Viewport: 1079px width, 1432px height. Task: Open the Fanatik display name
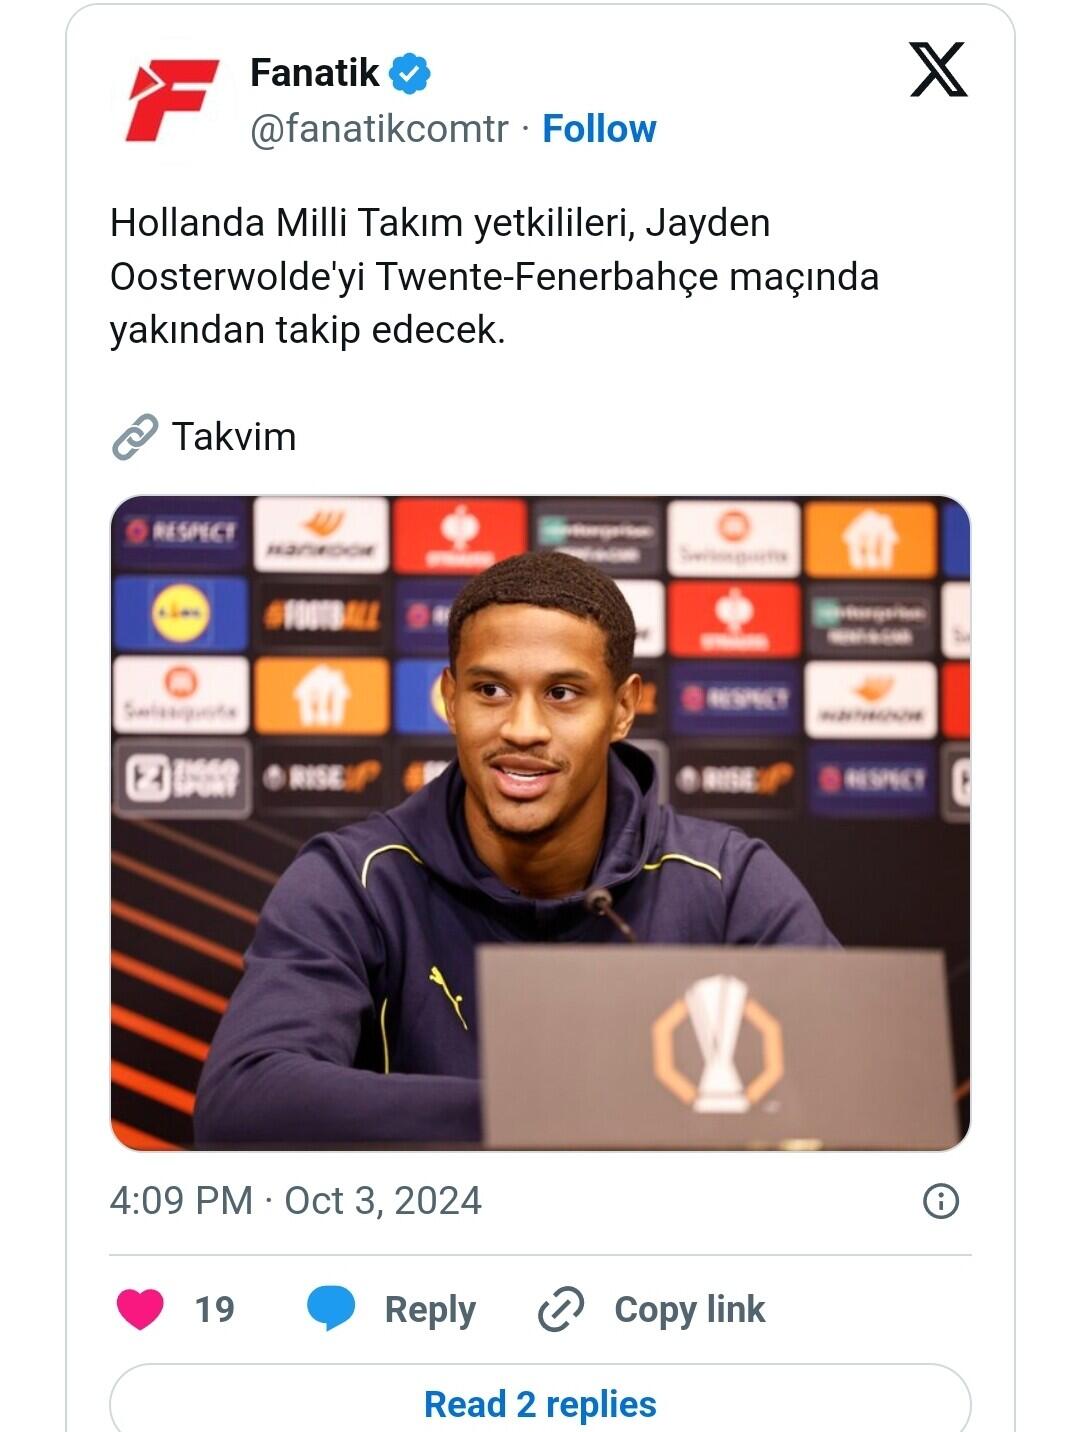tap(314, 73)
